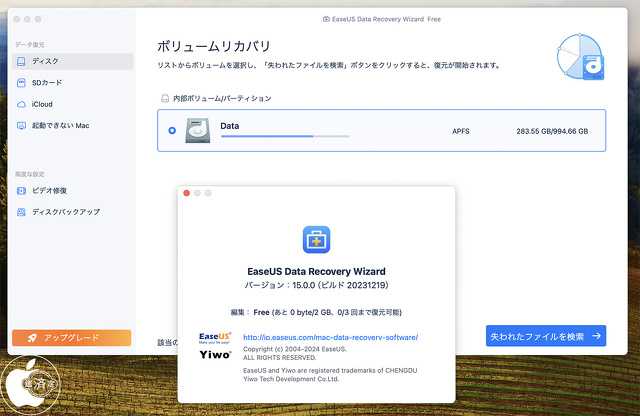Click the SD card icon in sidebar
640x416 pixels.
pos(21,83)
